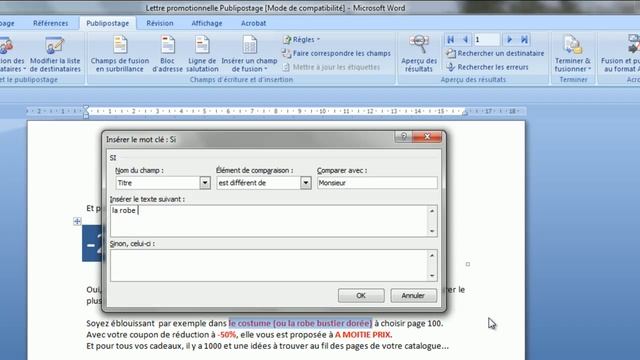Click Annuler in the dialog
This screenshot has width=640, height=360.
pyautogui.click(x=413, y=296)
